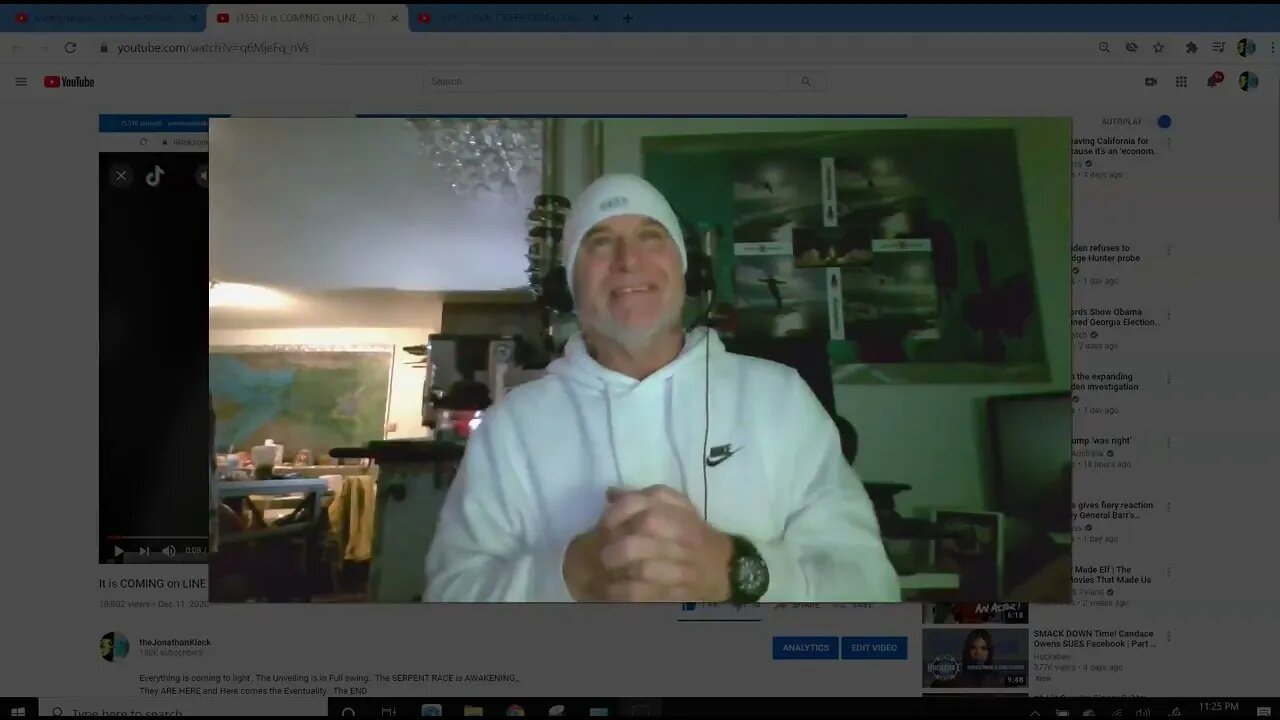Bookmark this page with star icon

point(1158,47)
